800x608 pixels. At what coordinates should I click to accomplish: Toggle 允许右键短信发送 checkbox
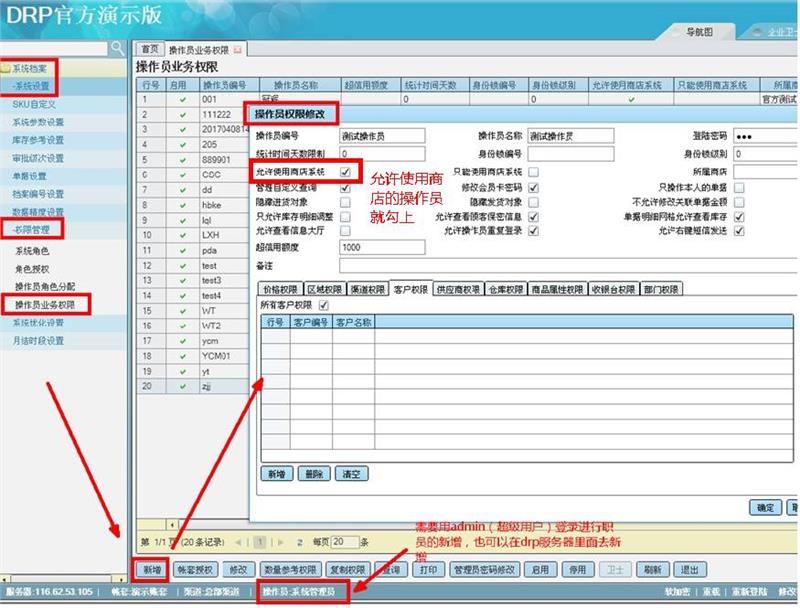click(739, 231)
